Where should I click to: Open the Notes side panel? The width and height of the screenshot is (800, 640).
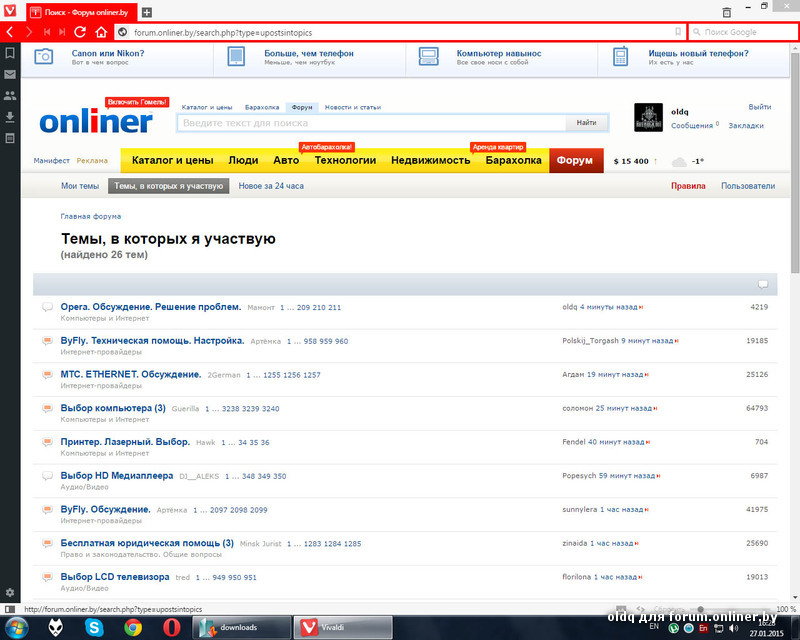10,138
